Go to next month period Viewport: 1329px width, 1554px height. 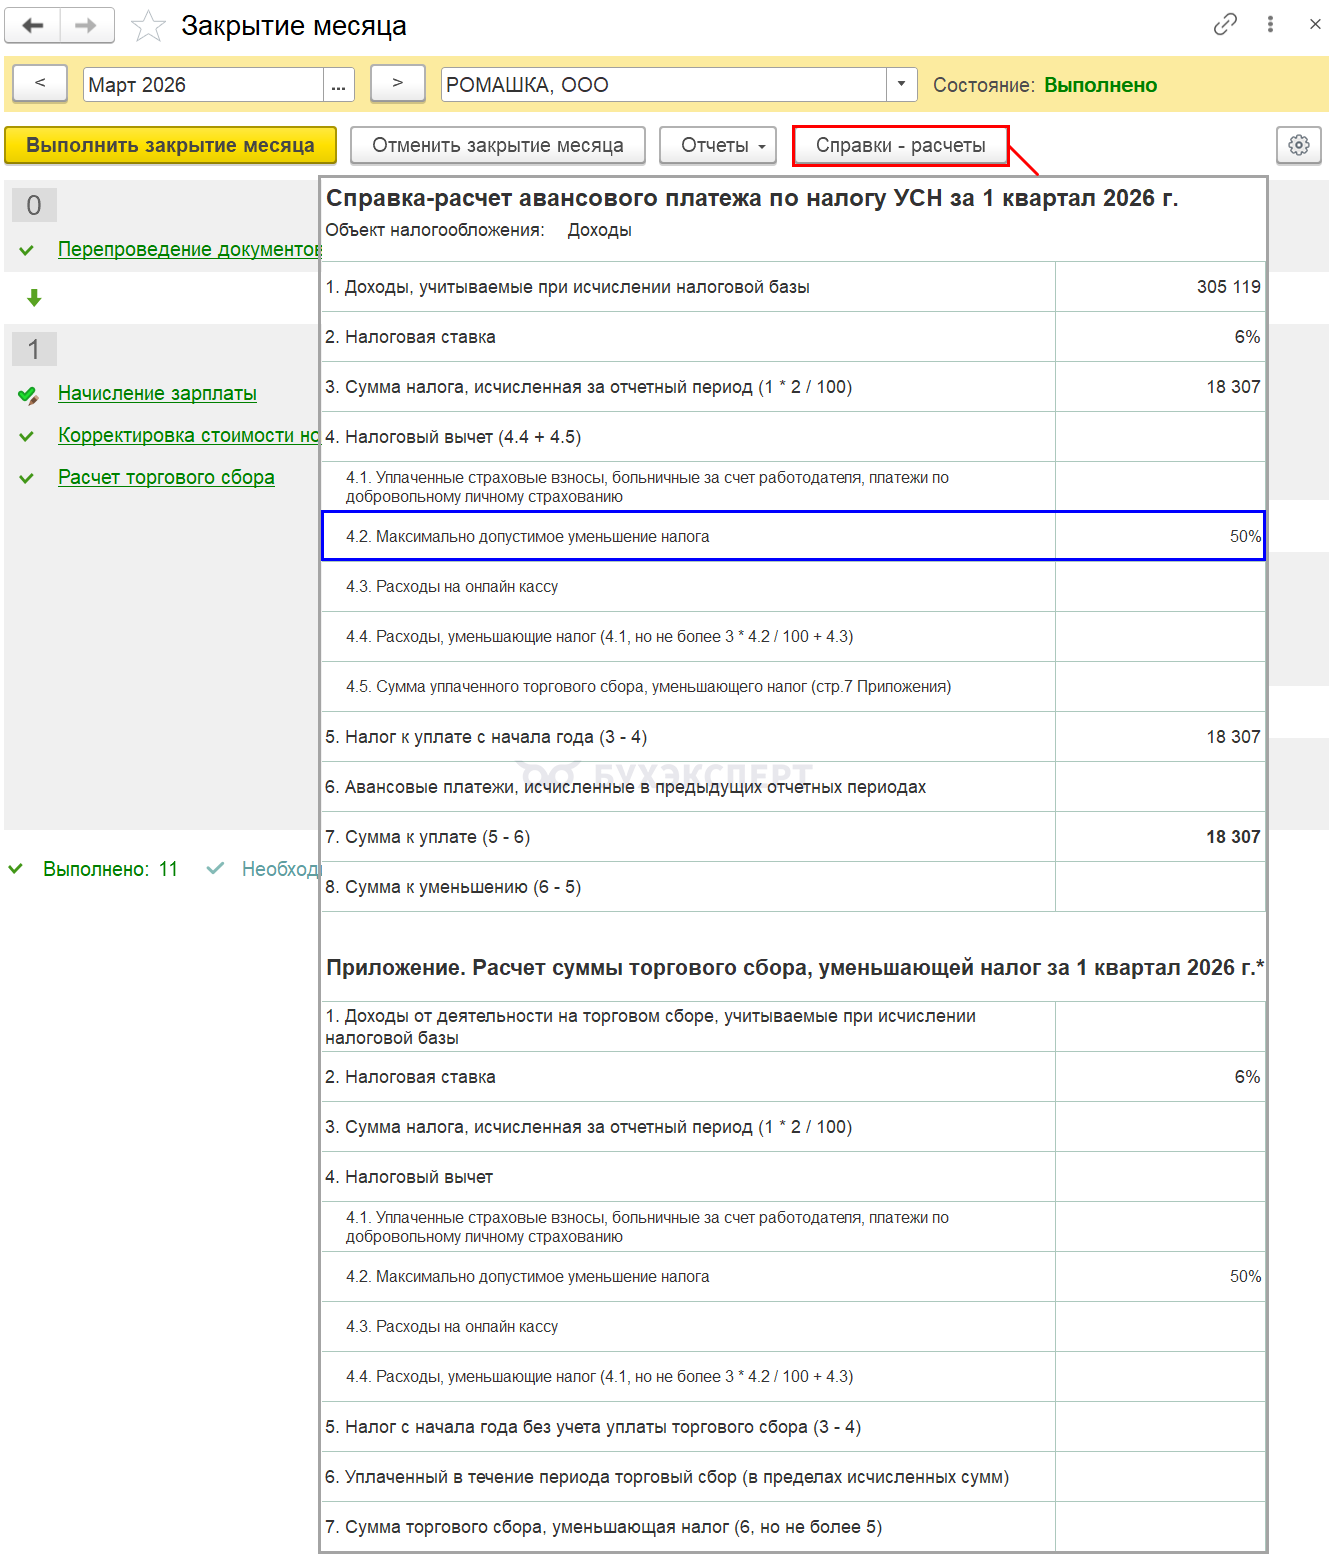[x=397, y=84]
